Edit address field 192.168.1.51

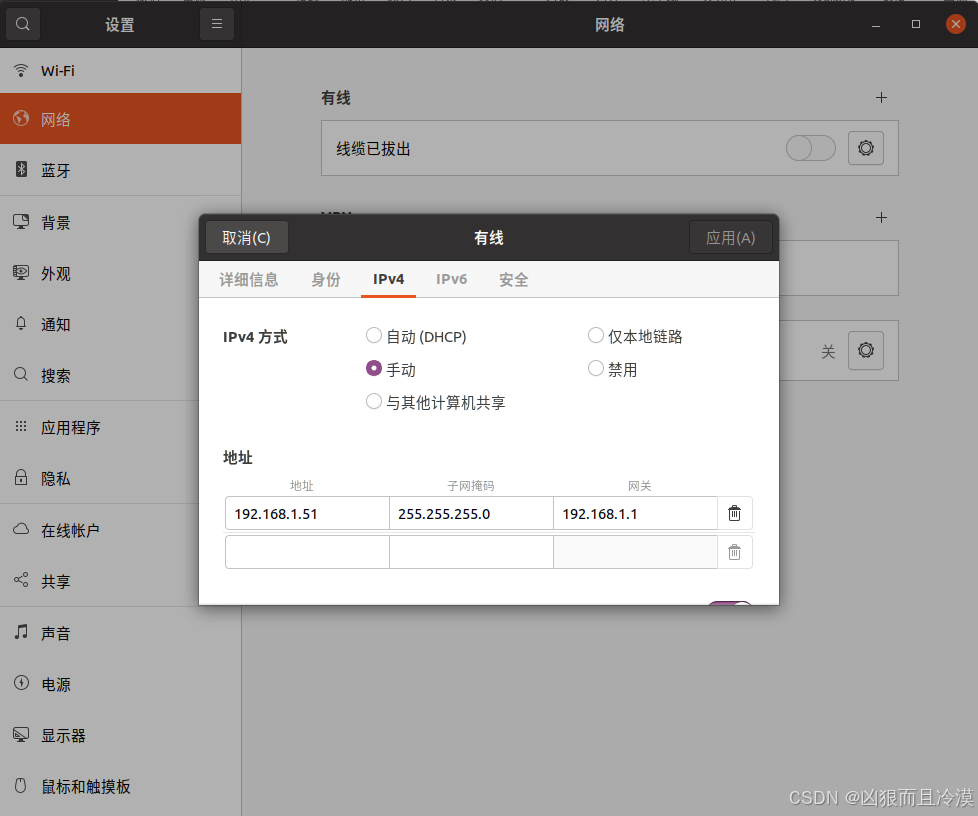coord(307,513)
